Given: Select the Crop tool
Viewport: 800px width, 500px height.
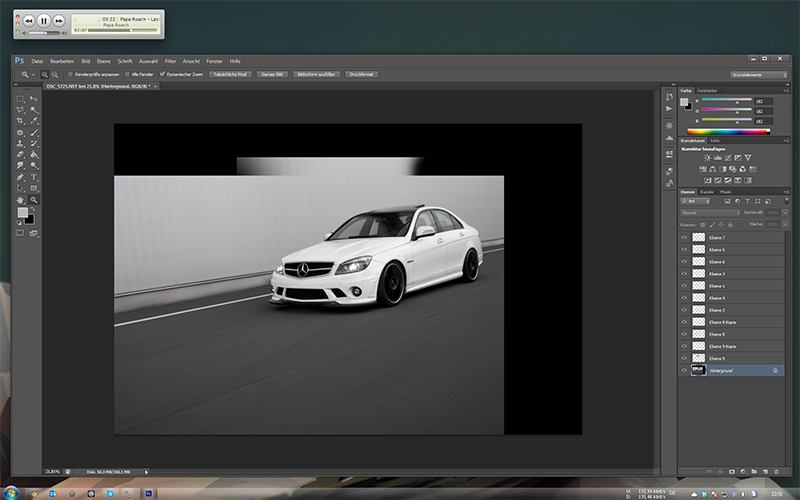Looking at the screenshot, I should pyautogui.click(x=20, y=121).
